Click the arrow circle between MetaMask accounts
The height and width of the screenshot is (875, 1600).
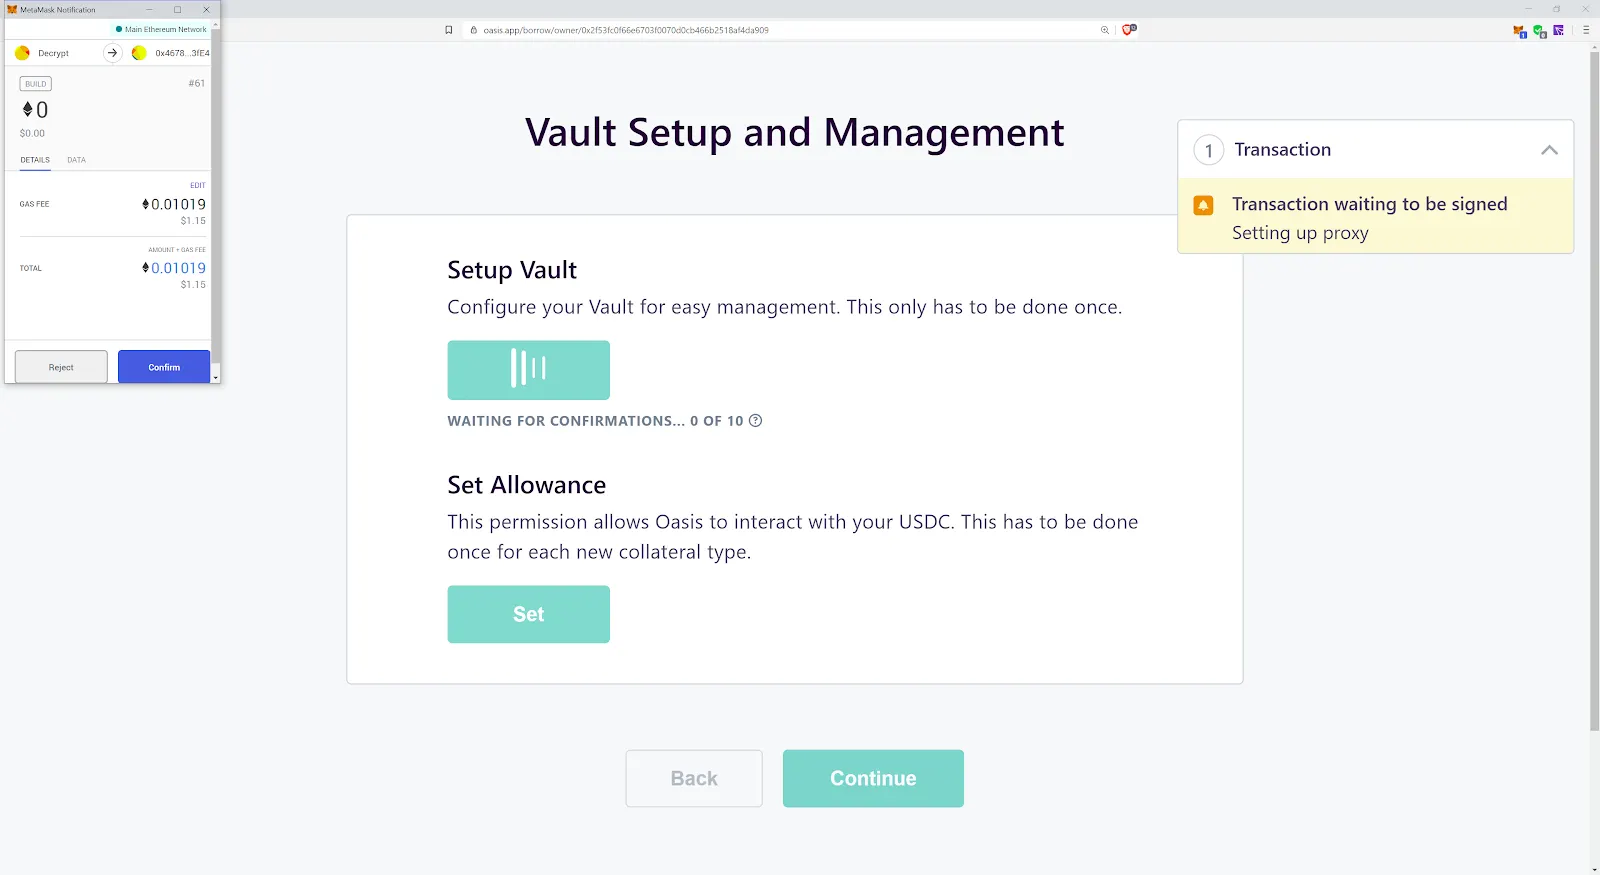112,53
